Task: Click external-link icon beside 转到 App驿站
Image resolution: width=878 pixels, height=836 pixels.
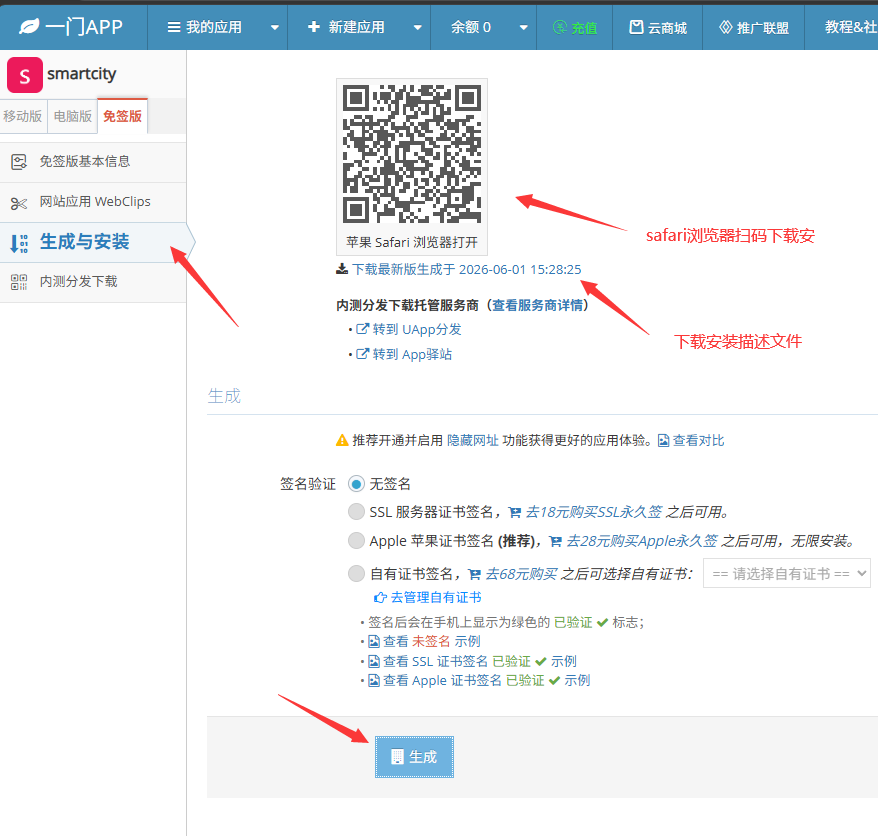Action: pyautogui.click(x=362, y=354)
